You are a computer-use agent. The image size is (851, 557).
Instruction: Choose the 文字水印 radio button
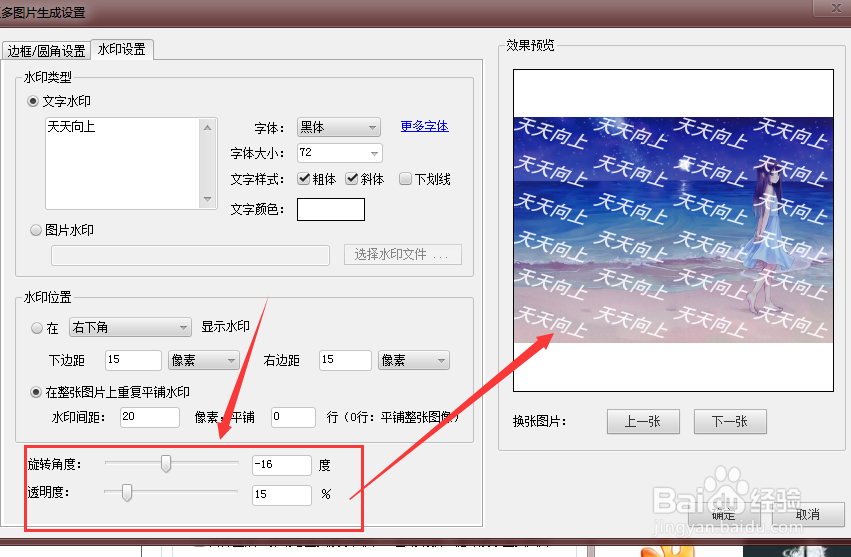[x=33, y=102]
